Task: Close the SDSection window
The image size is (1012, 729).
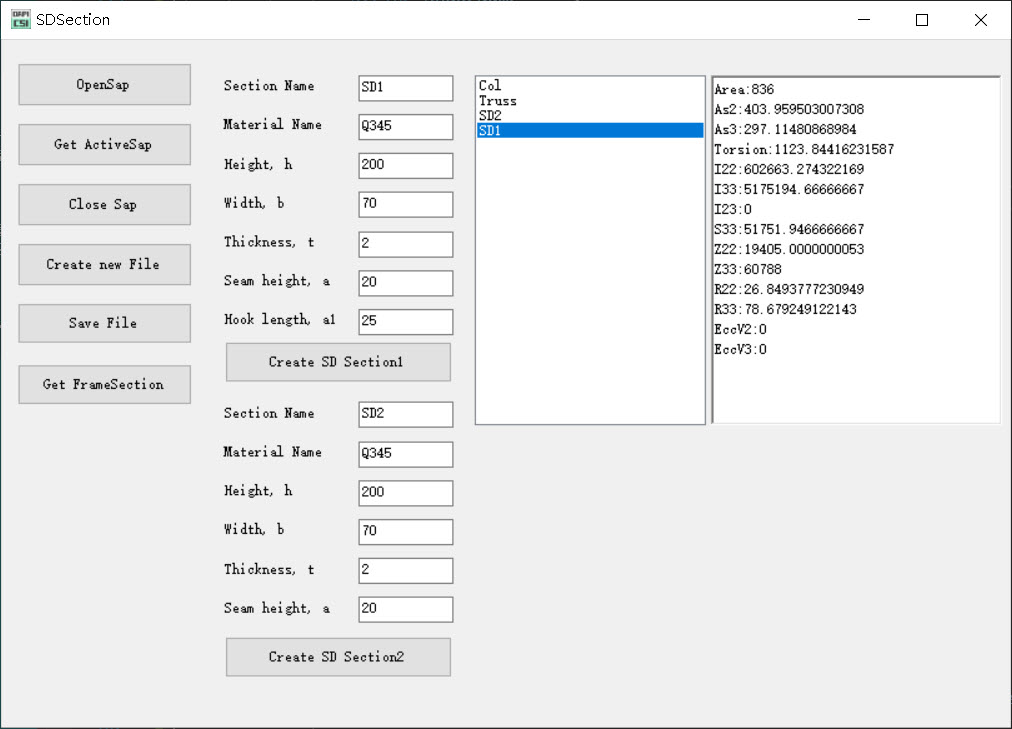Action: [x=981, y=20]
